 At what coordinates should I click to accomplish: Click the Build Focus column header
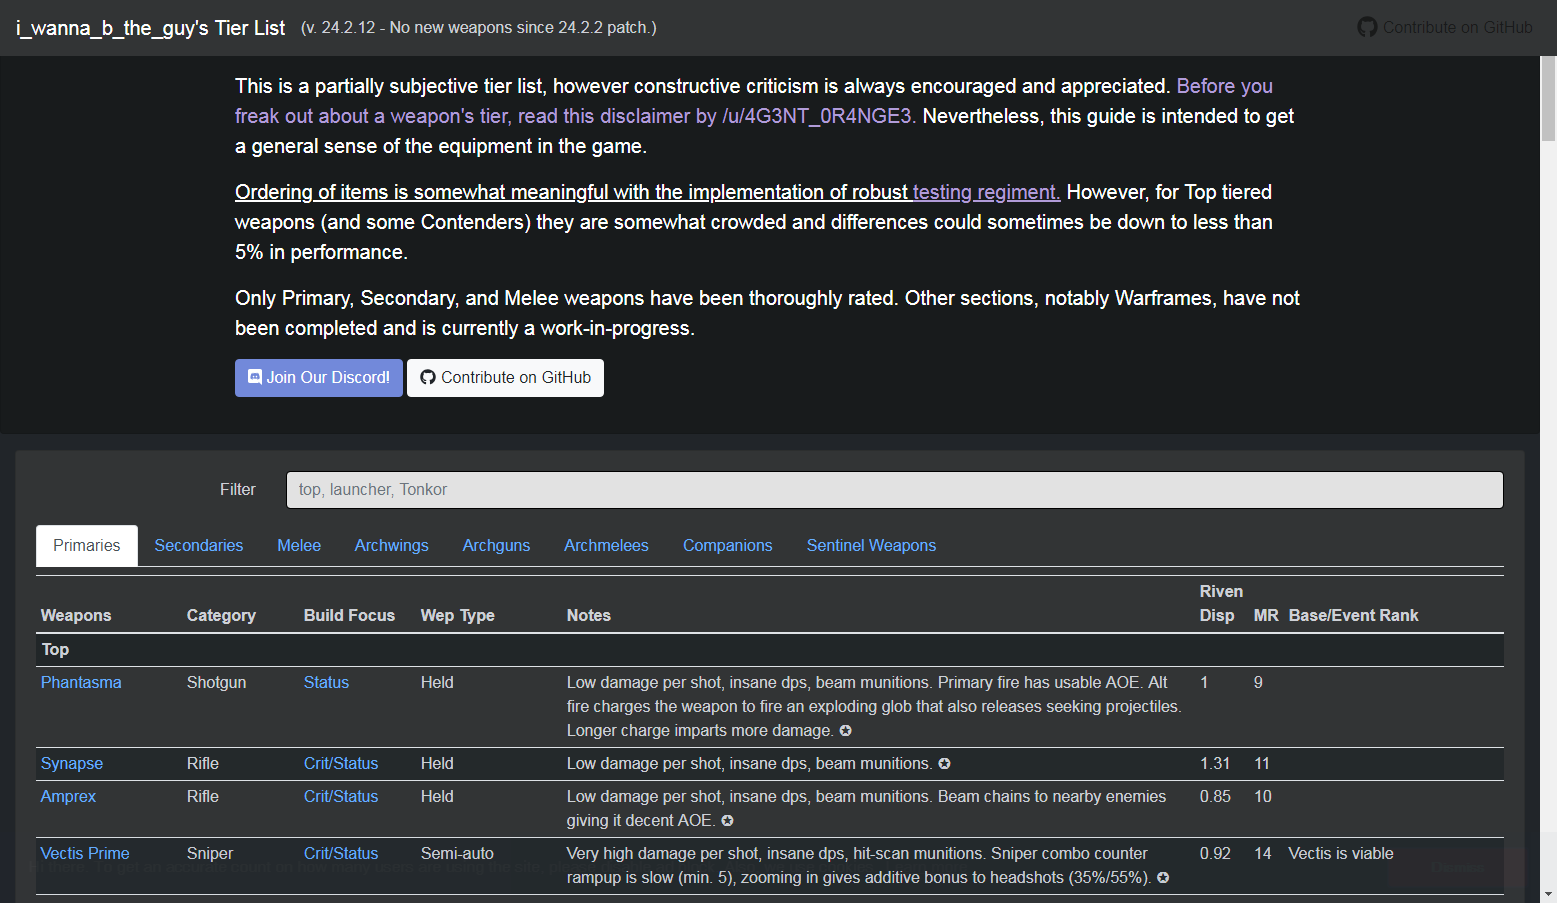(x=349, y=616)
